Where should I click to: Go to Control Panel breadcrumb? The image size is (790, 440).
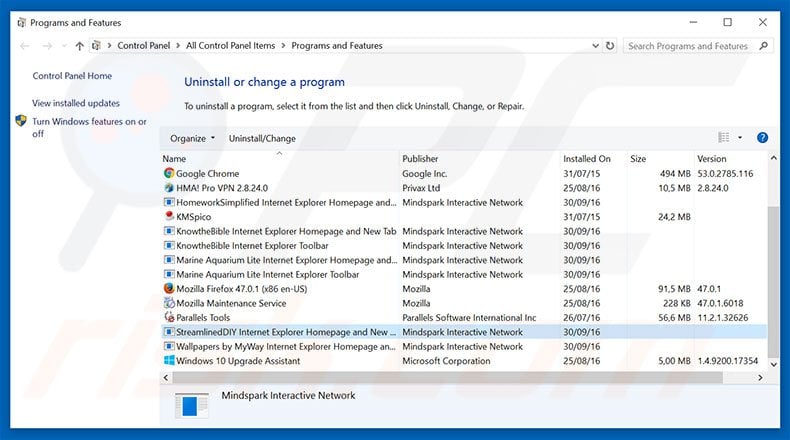(144, 45)
